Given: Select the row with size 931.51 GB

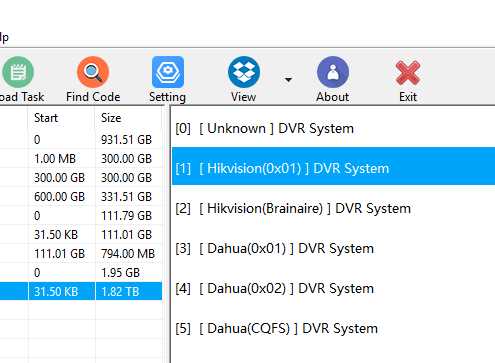Looking at the screenshot, I should [x=81, y=139].
